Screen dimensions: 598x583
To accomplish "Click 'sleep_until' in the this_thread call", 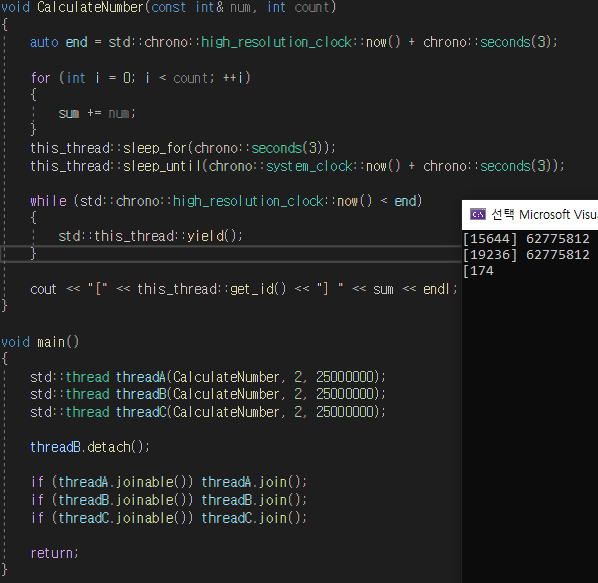I will [x=162, y=166].
